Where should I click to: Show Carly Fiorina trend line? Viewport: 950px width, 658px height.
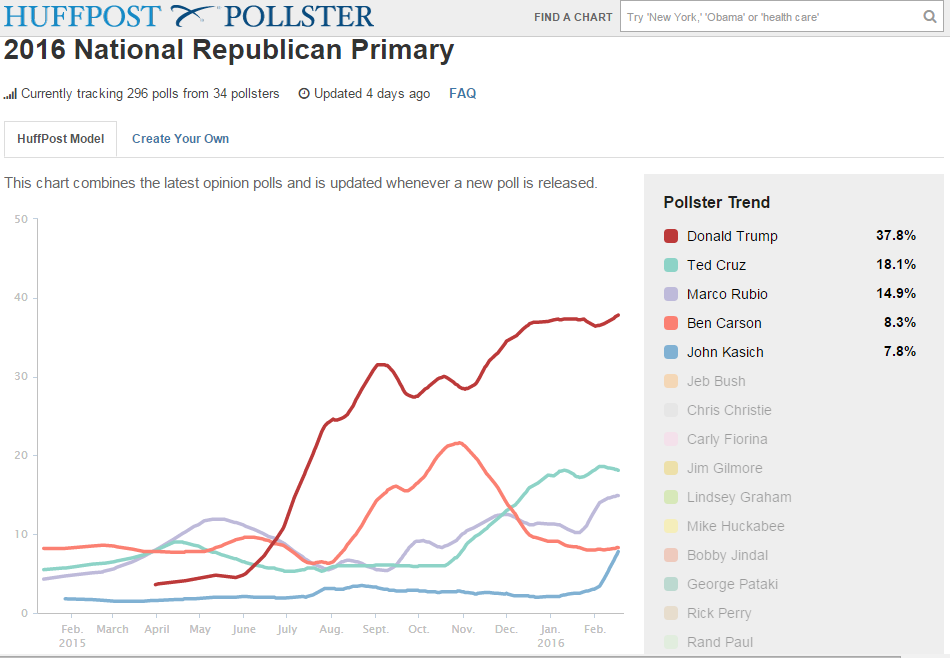point(728,439)
